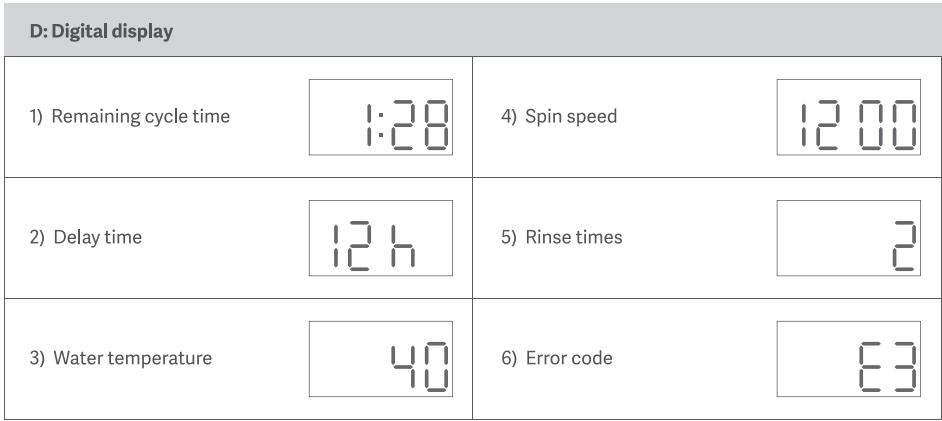942x421 pixels.
Task: Click the E3 error code display
Action: [x=848, y=359]
